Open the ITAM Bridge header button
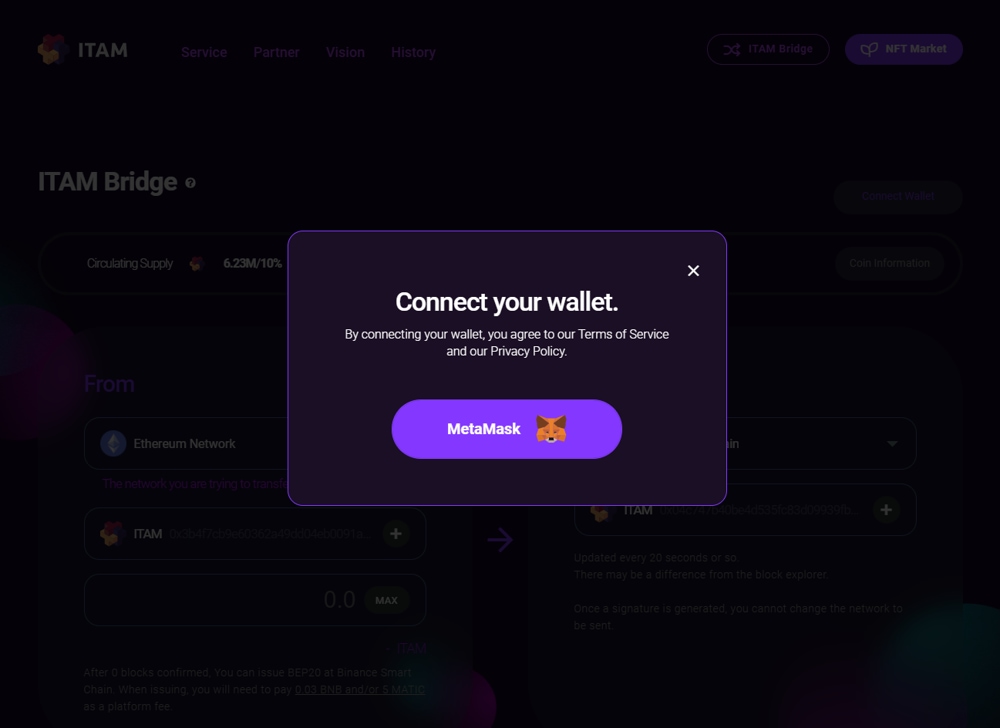 [x=768, y=49]
